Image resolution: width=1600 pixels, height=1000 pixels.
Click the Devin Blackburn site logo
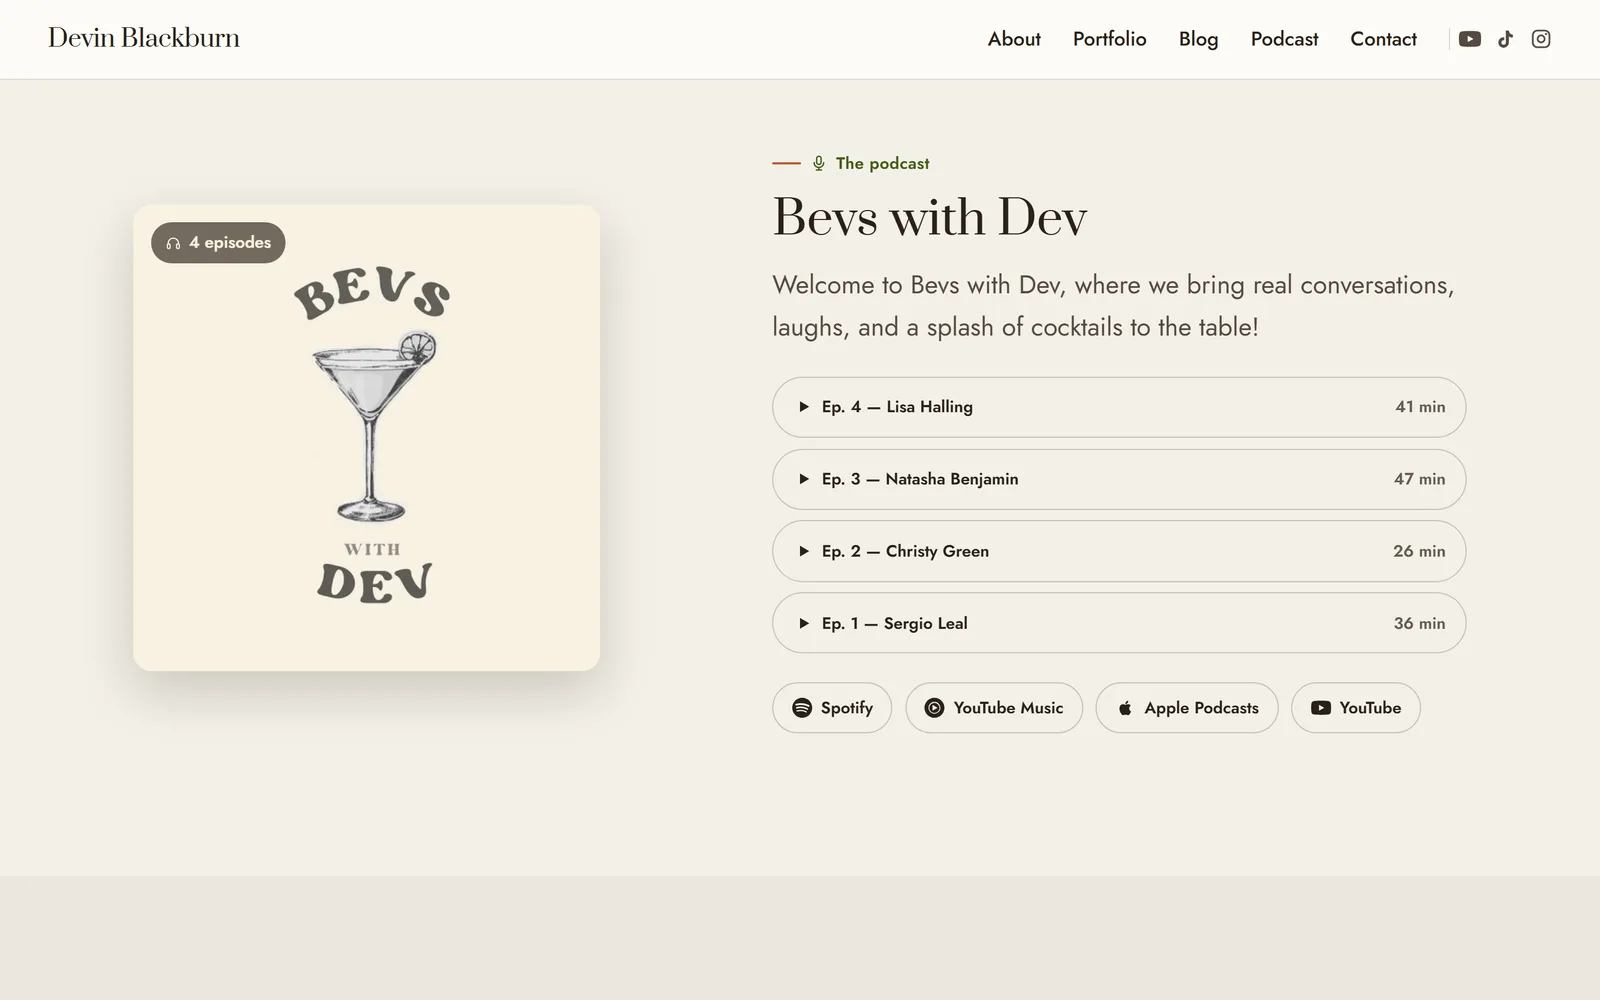point(144,38)
